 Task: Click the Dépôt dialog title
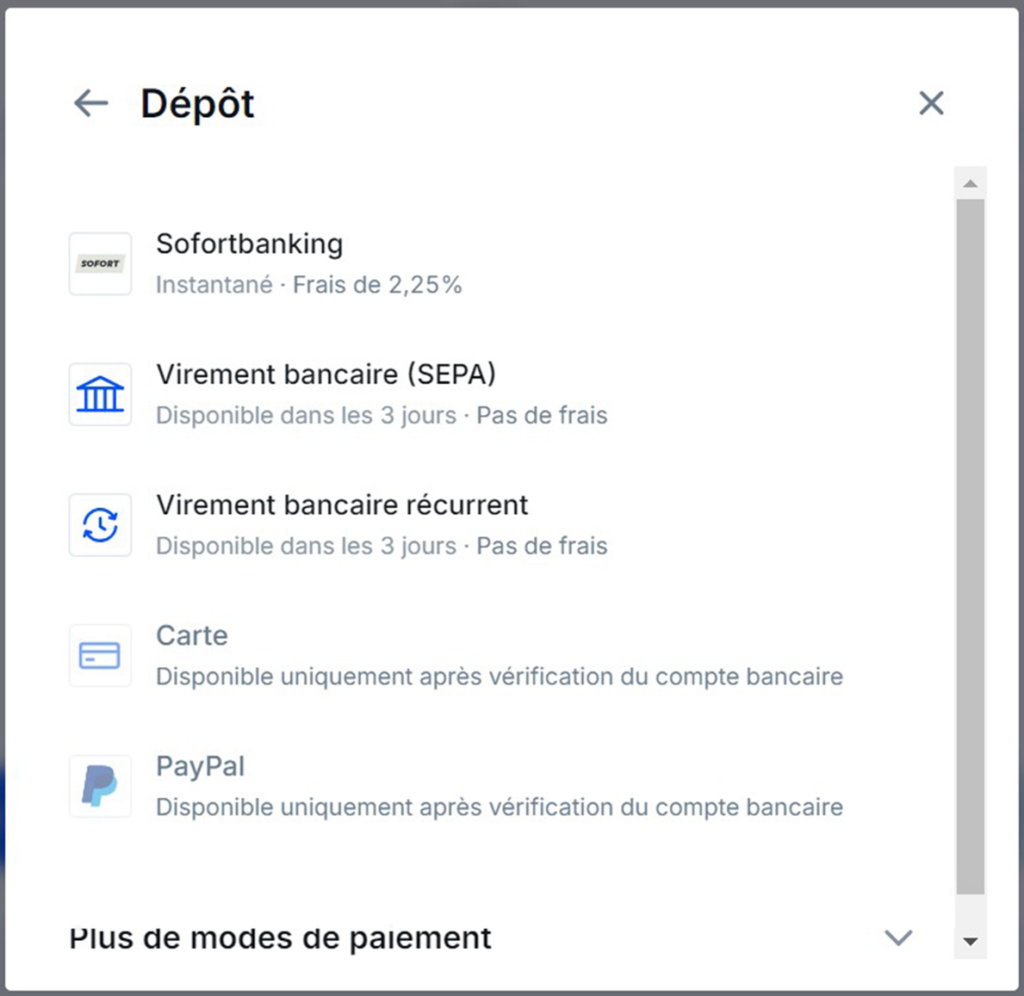pos(197,104)
